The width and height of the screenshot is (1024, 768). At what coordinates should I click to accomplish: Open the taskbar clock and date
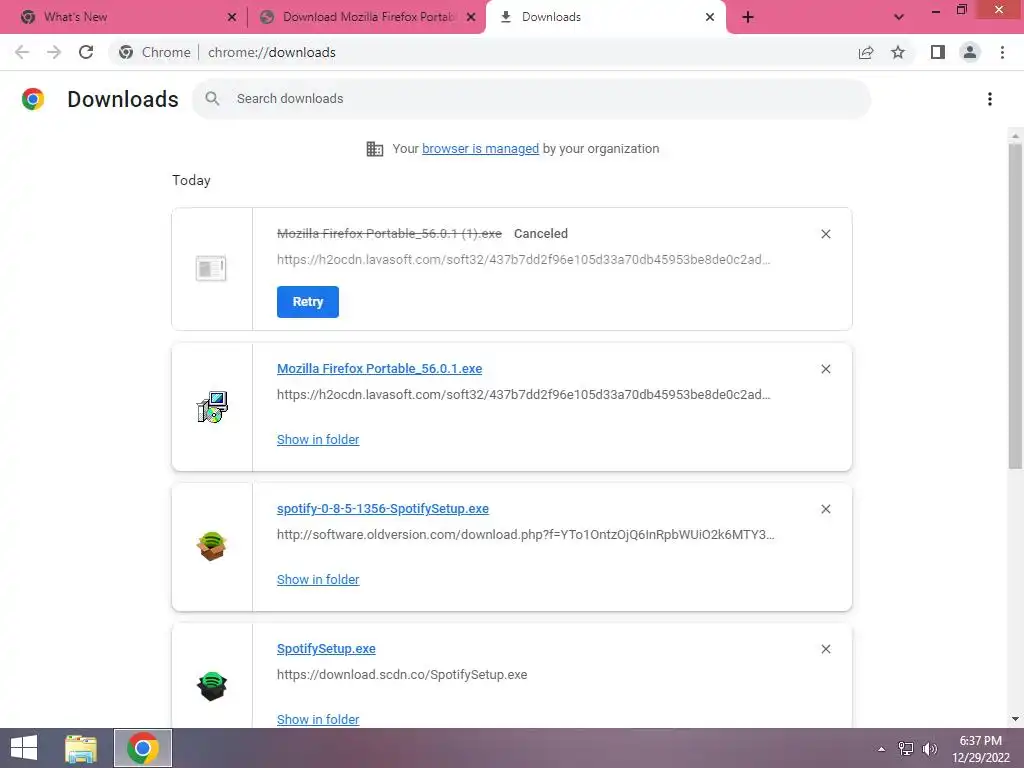[980, 749]
